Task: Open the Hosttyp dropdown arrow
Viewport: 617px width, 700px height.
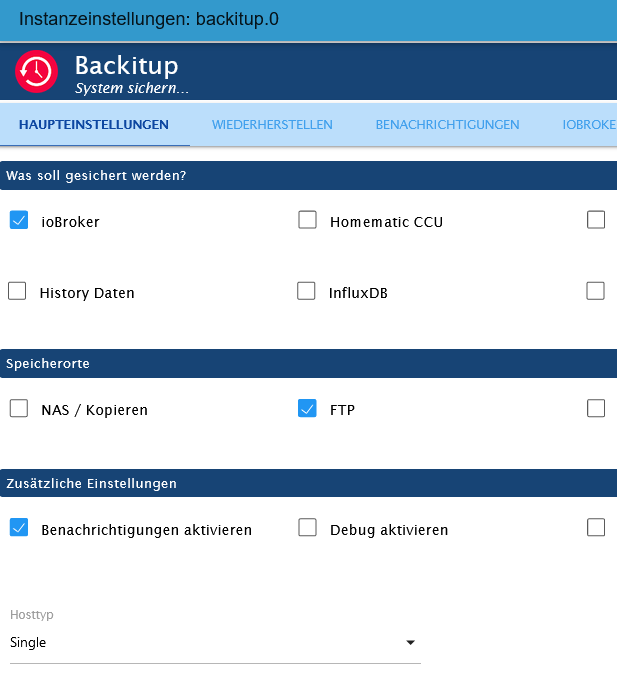Action: pyautogui.click(x=409, y=643)
